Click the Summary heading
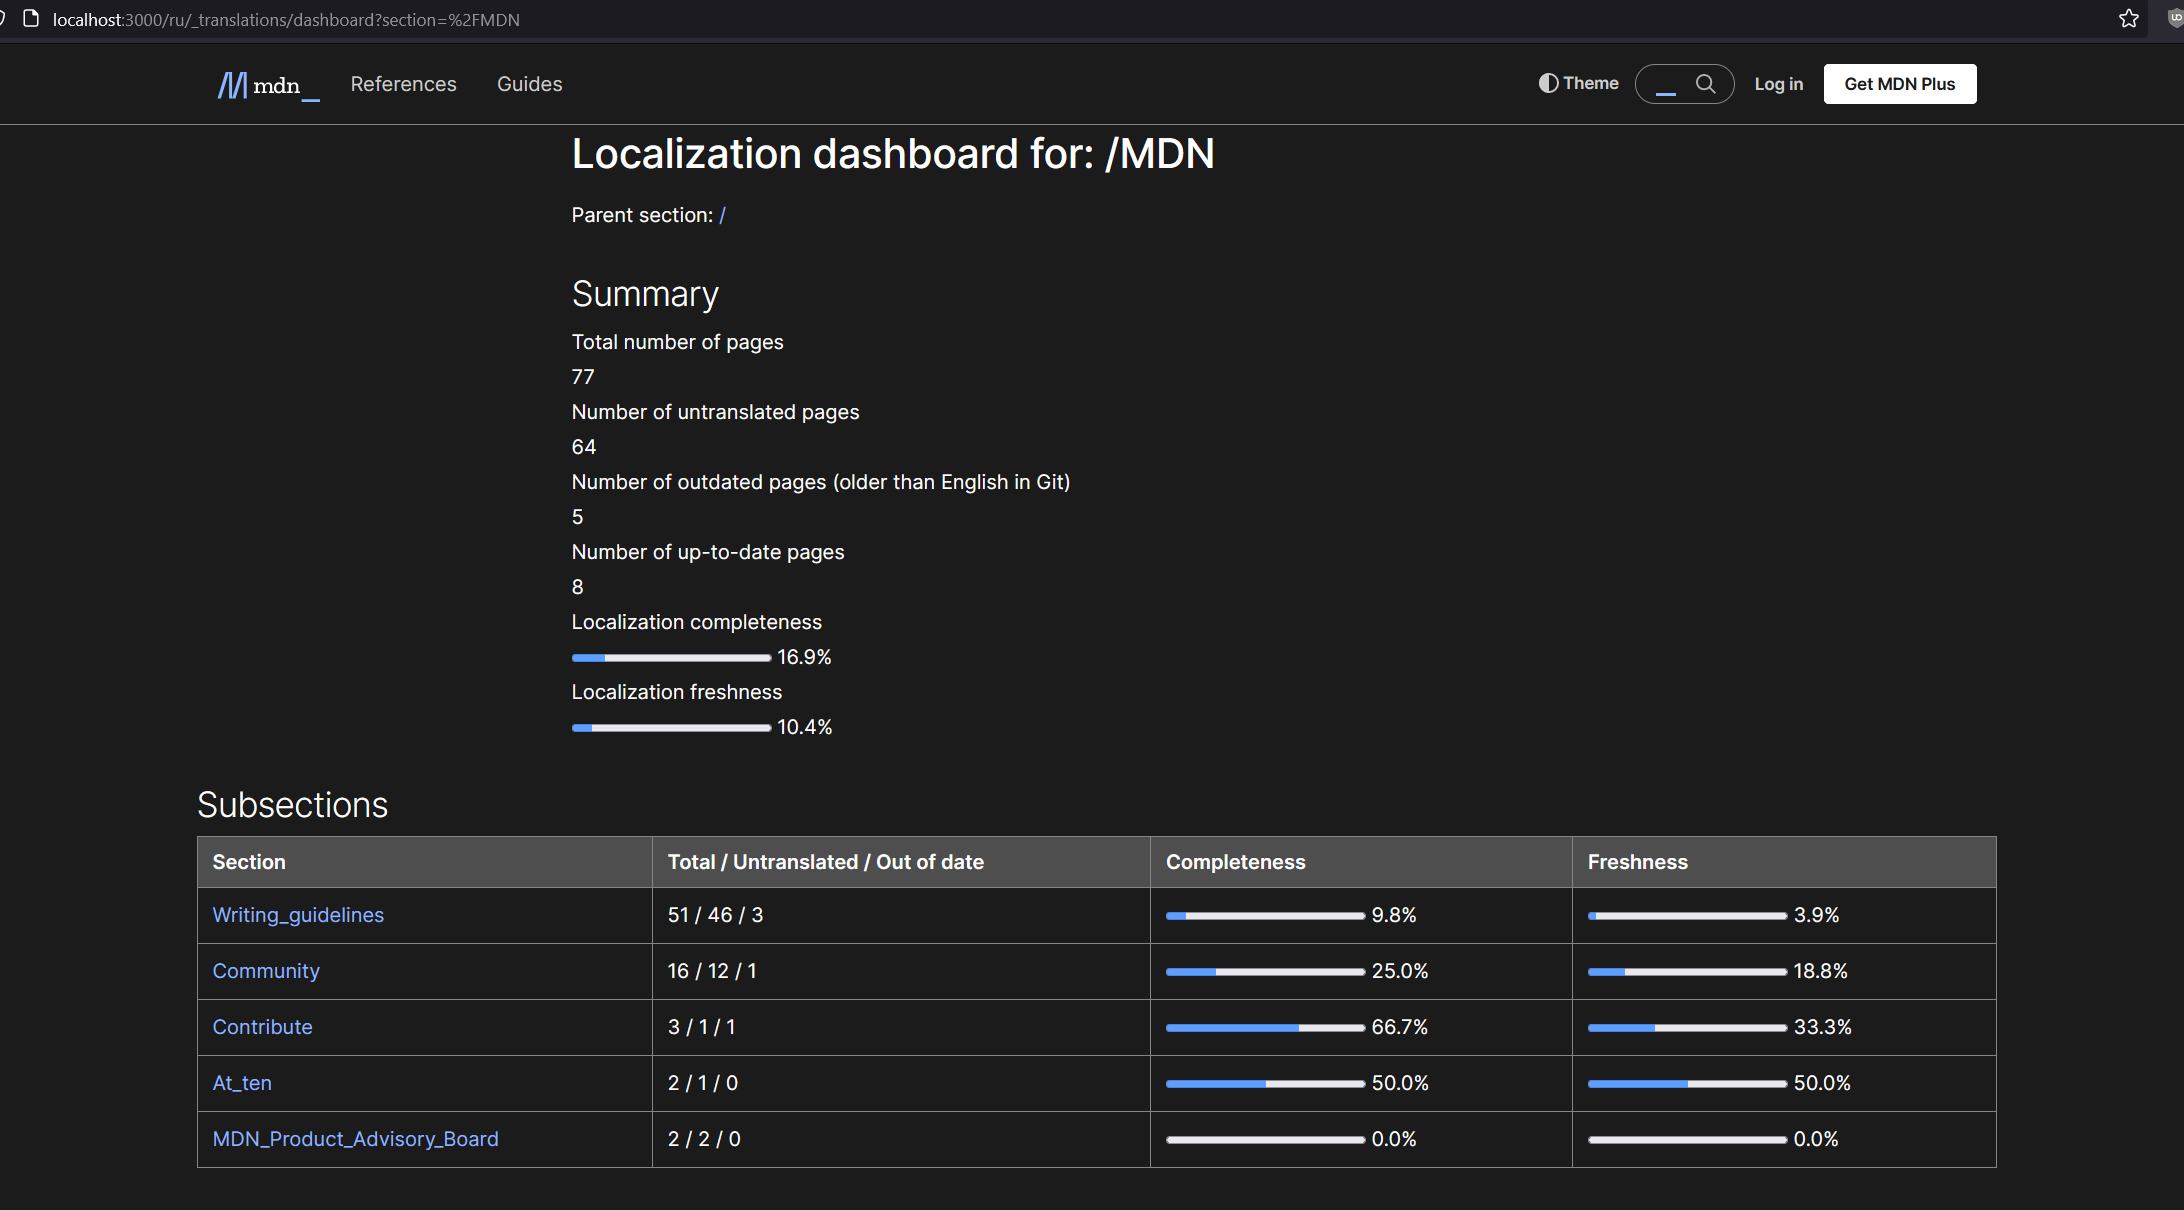This screenshot has width=2184, height=1210. 645,294
